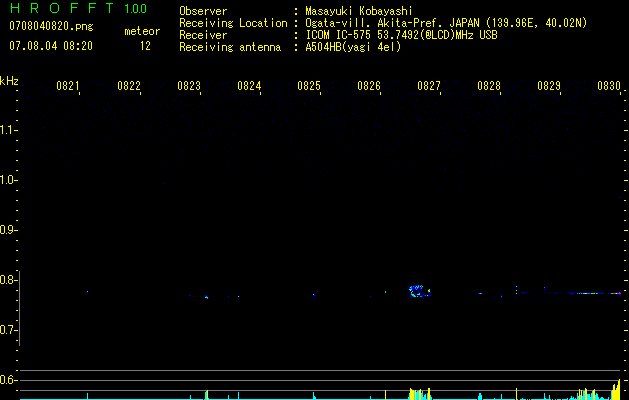
Task: Click the 0.7 frequency axis label
Action: [8, 330]
